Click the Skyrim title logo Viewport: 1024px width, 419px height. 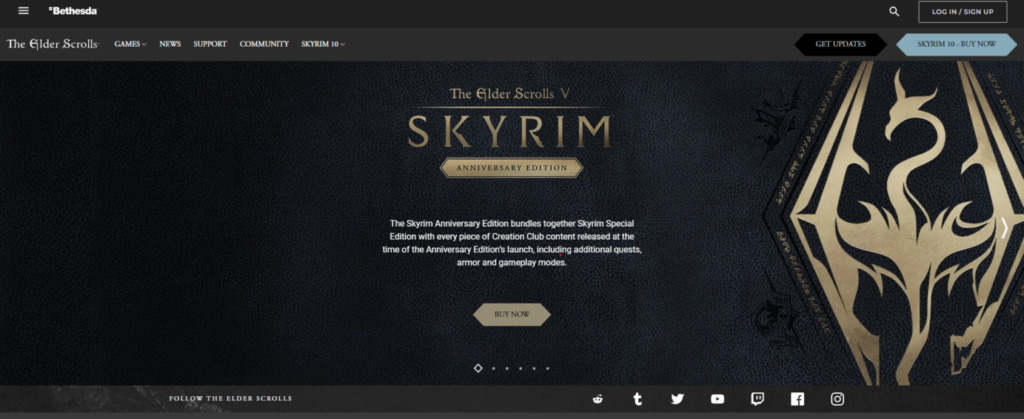click(509, 131)
